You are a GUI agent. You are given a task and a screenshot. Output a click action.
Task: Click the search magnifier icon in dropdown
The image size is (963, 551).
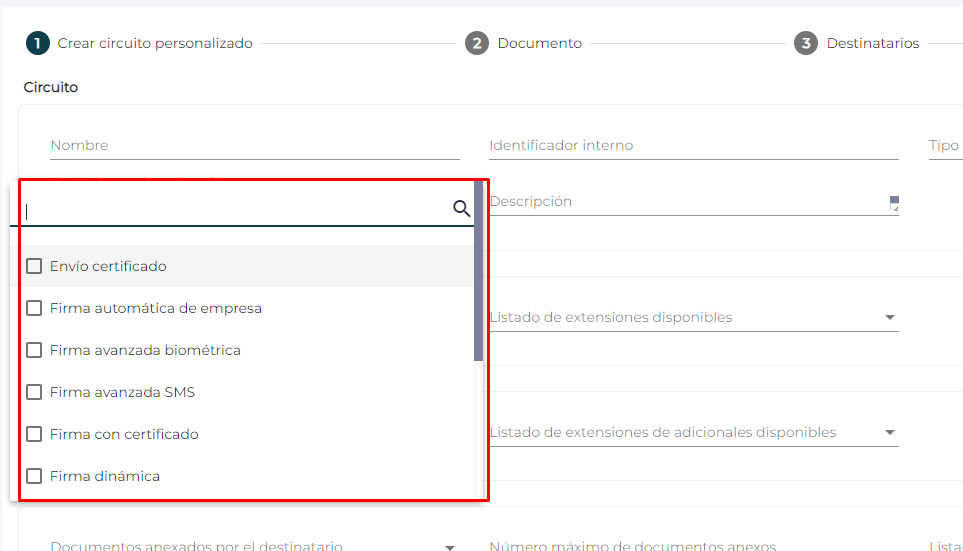click(x=461, y=209)
